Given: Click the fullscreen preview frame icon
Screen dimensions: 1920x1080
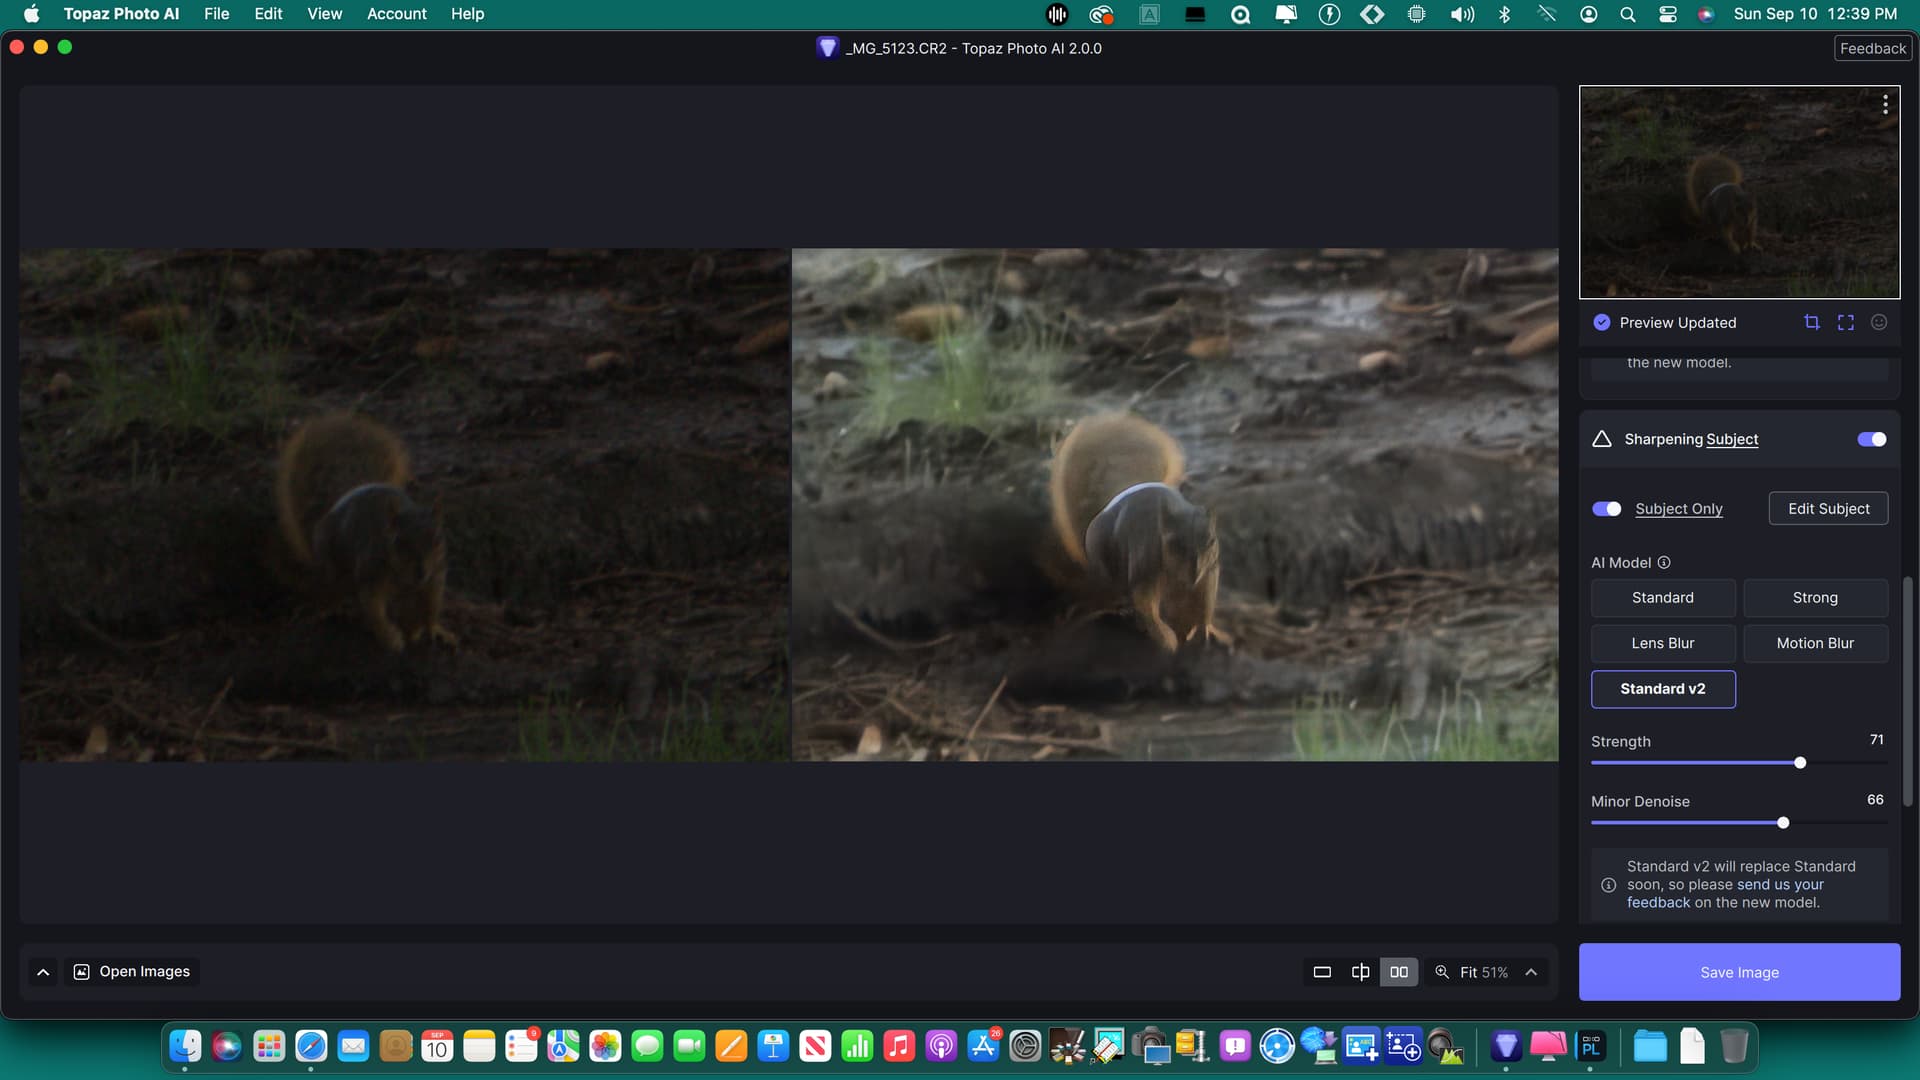Looking at the screenshot, I should 1845,322.
